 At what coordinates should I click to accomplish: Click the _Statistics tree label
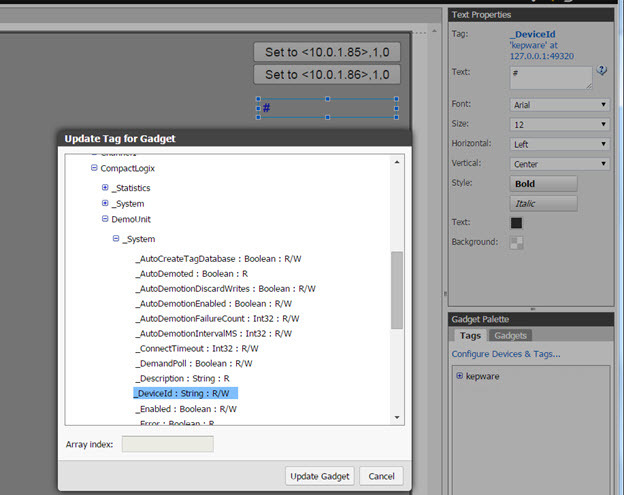point(131,188)
